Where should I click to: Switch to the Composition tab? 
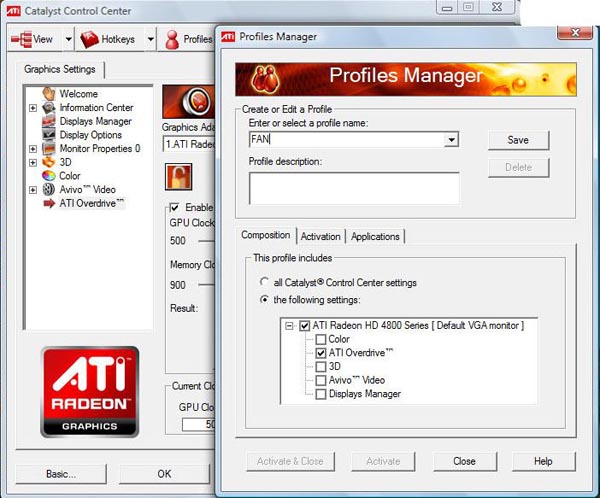point(266,235)
